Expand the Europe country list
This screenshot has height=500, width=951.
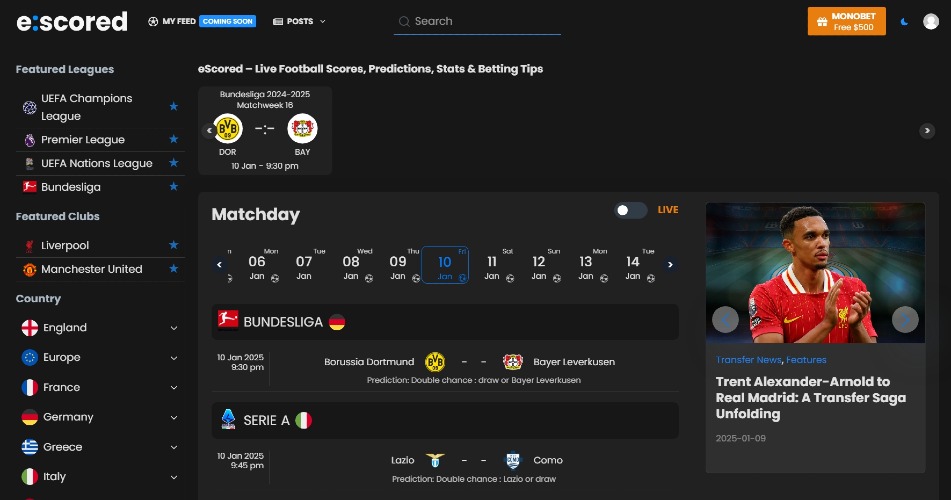point(173,358)
